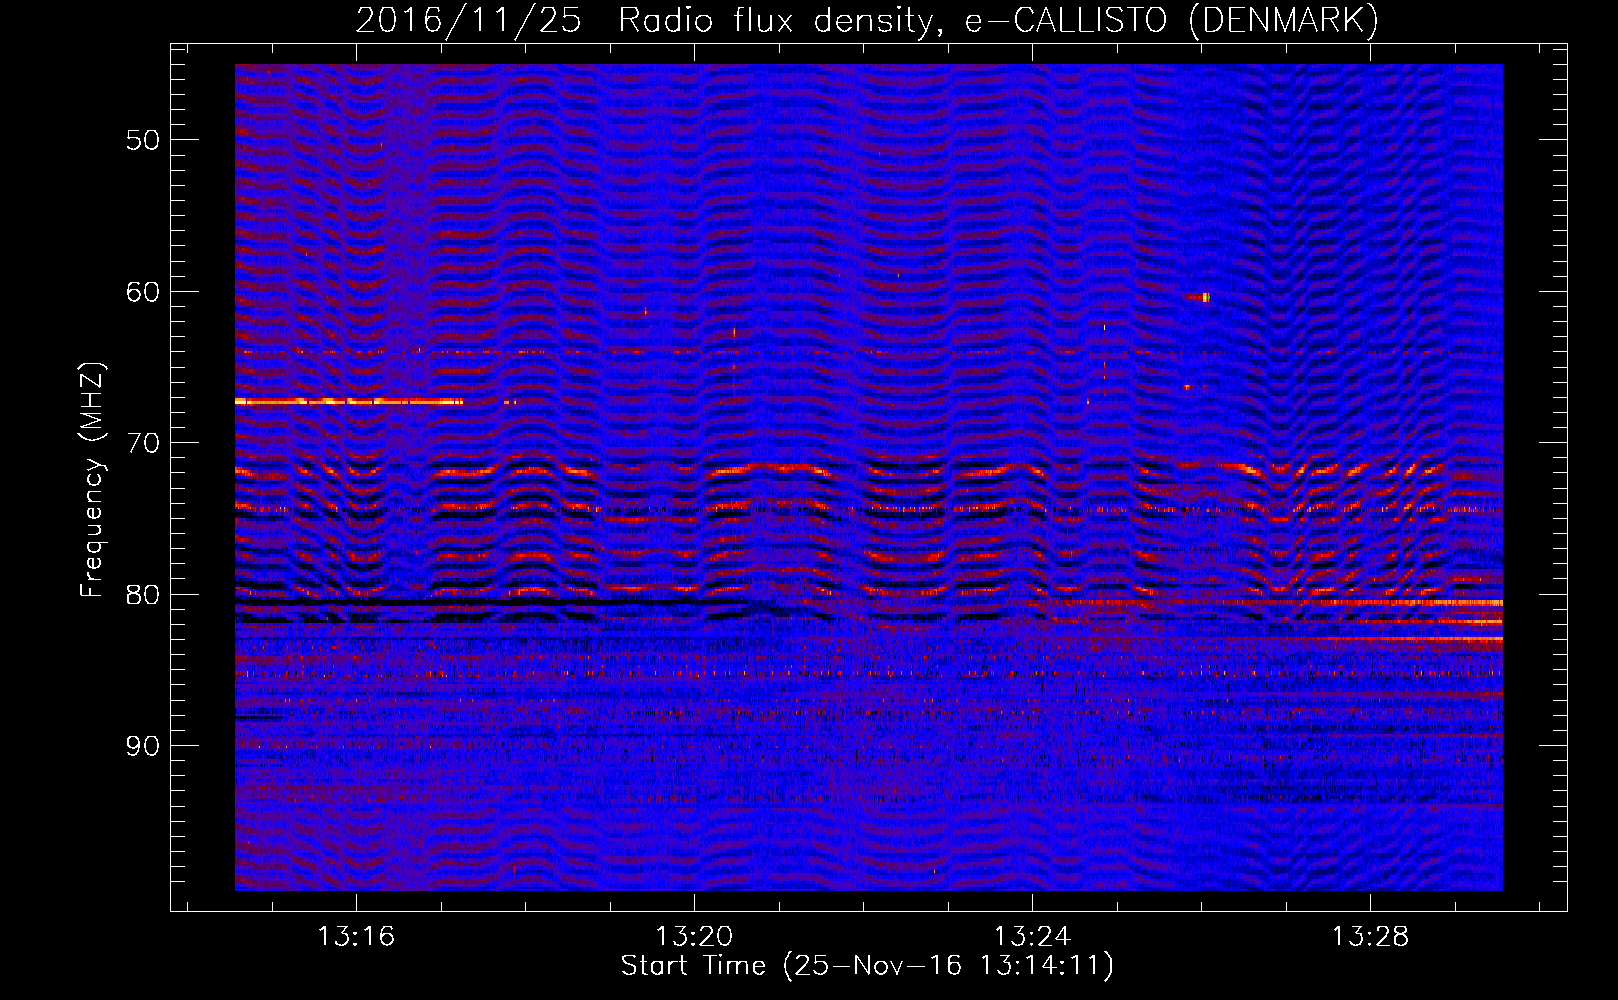Click the 90 MHz frequency tick label

pos(143,746)
